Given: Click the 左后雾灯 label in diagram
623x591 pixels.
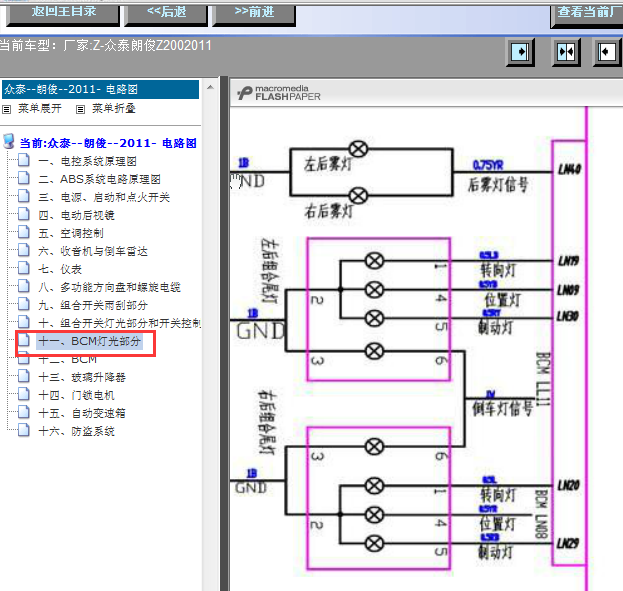Looking at the screenshot, I should tap(328, 164).
